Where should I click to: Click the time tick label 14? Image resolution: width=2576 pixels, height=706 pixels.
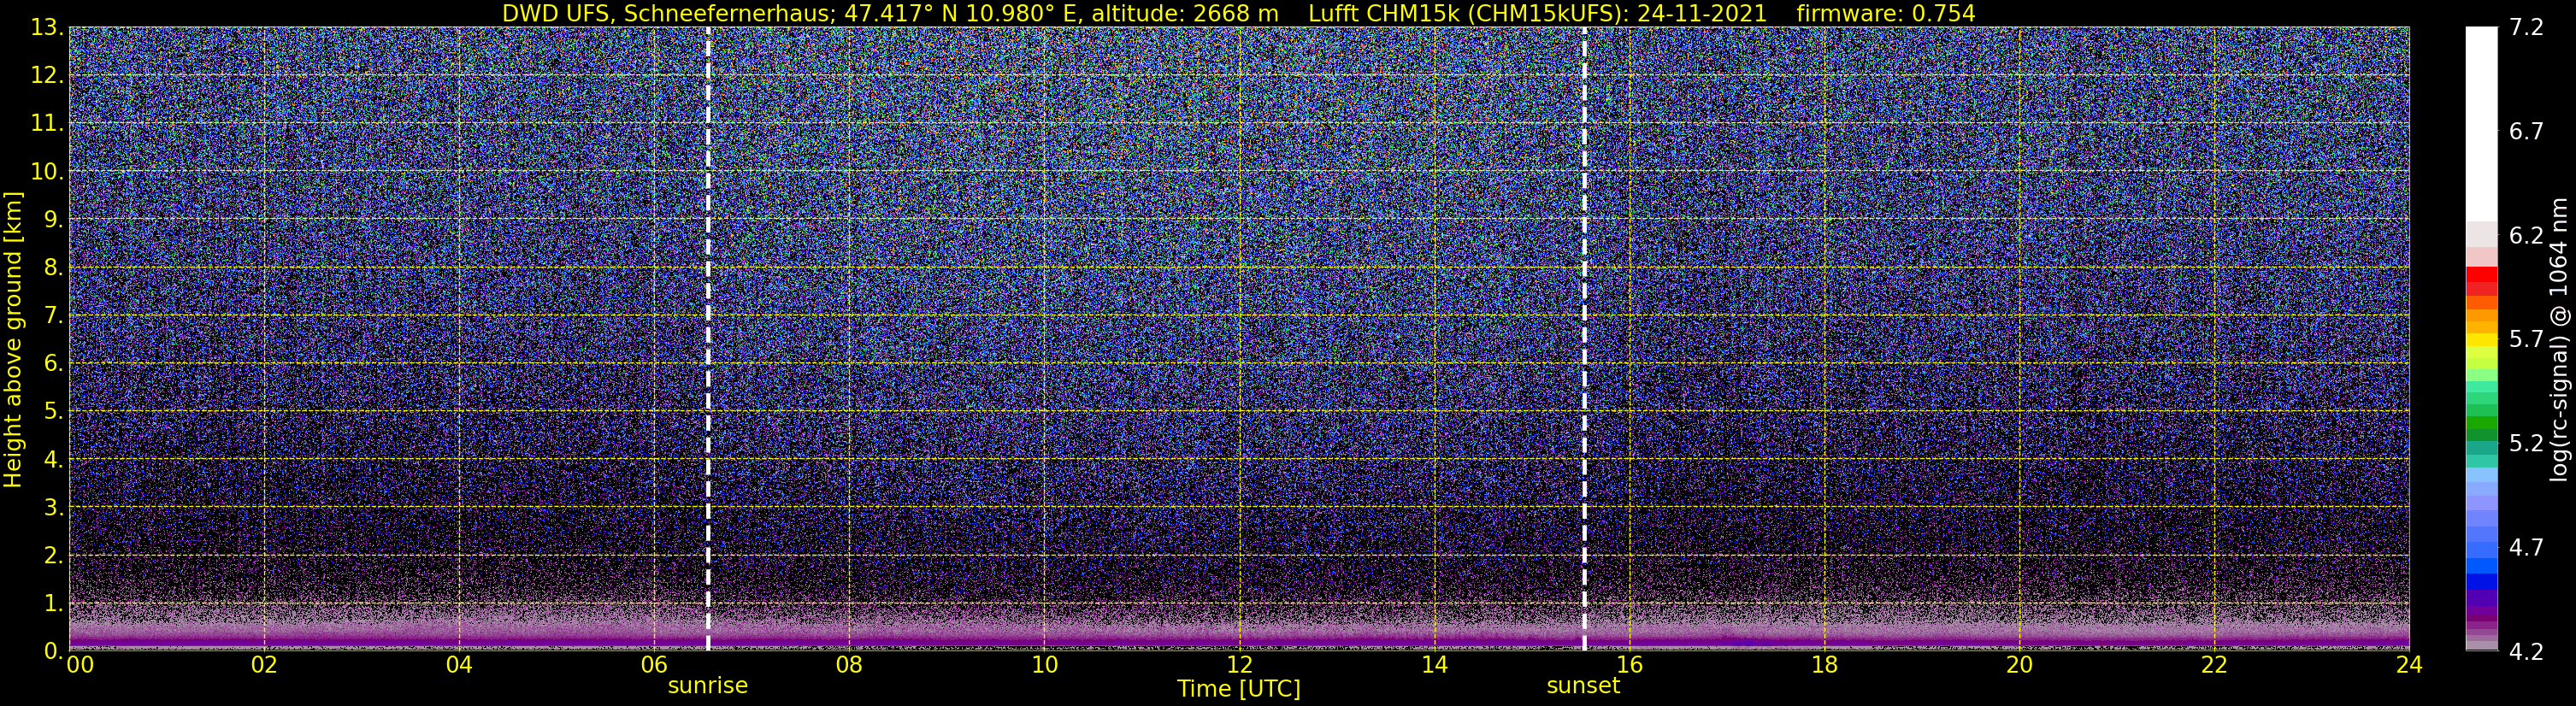1434,666
